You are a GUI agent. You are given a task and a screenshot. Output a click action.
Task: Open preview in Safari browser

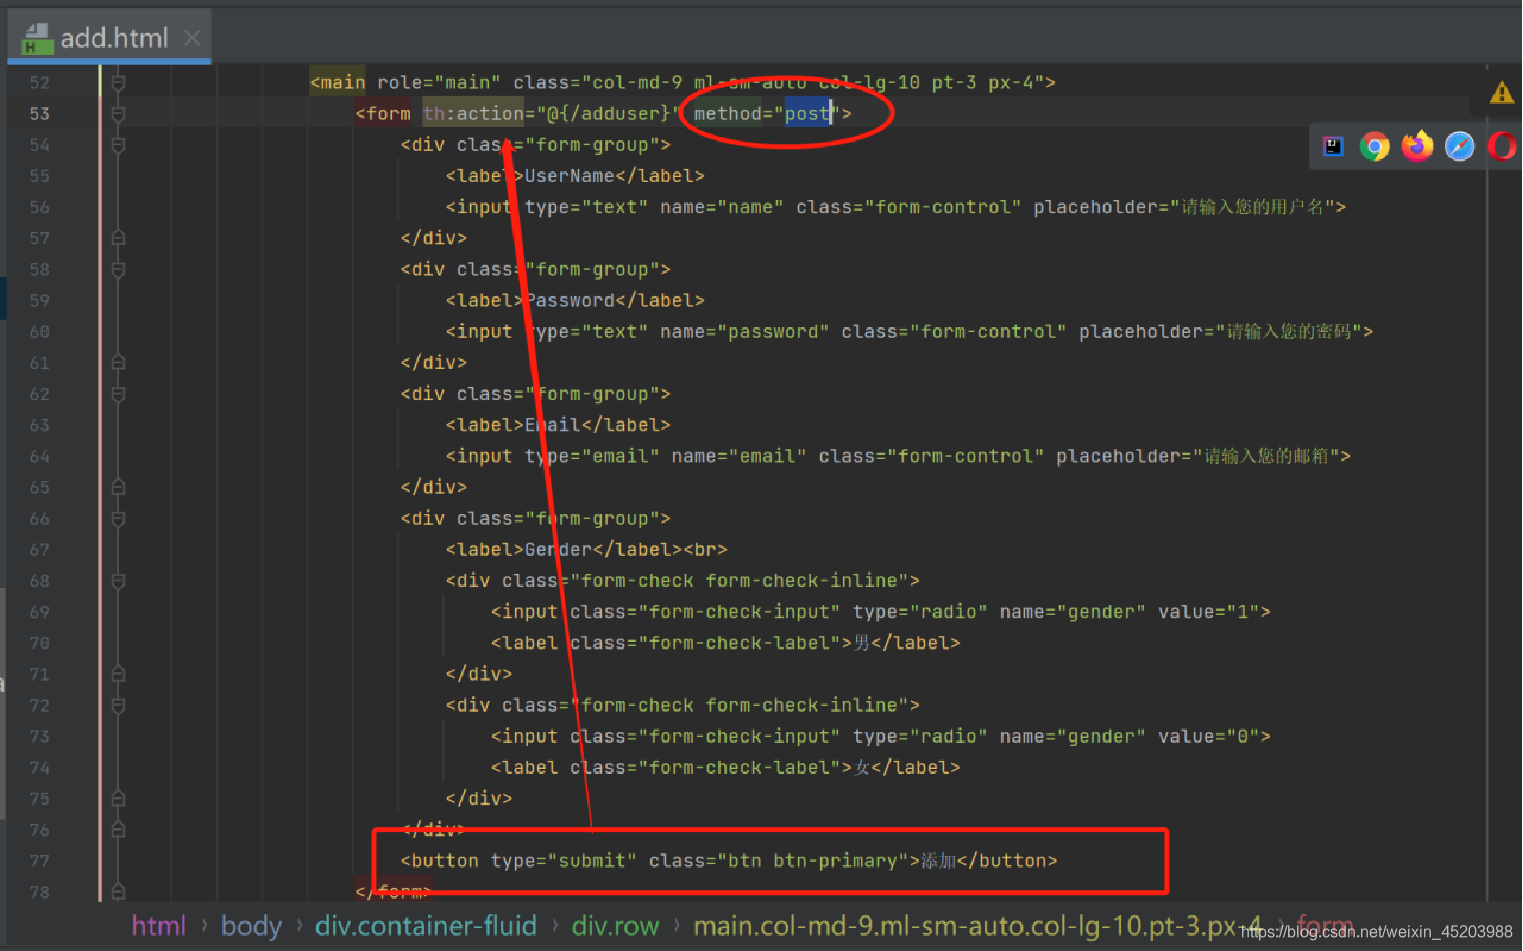tap(1460, 147)
